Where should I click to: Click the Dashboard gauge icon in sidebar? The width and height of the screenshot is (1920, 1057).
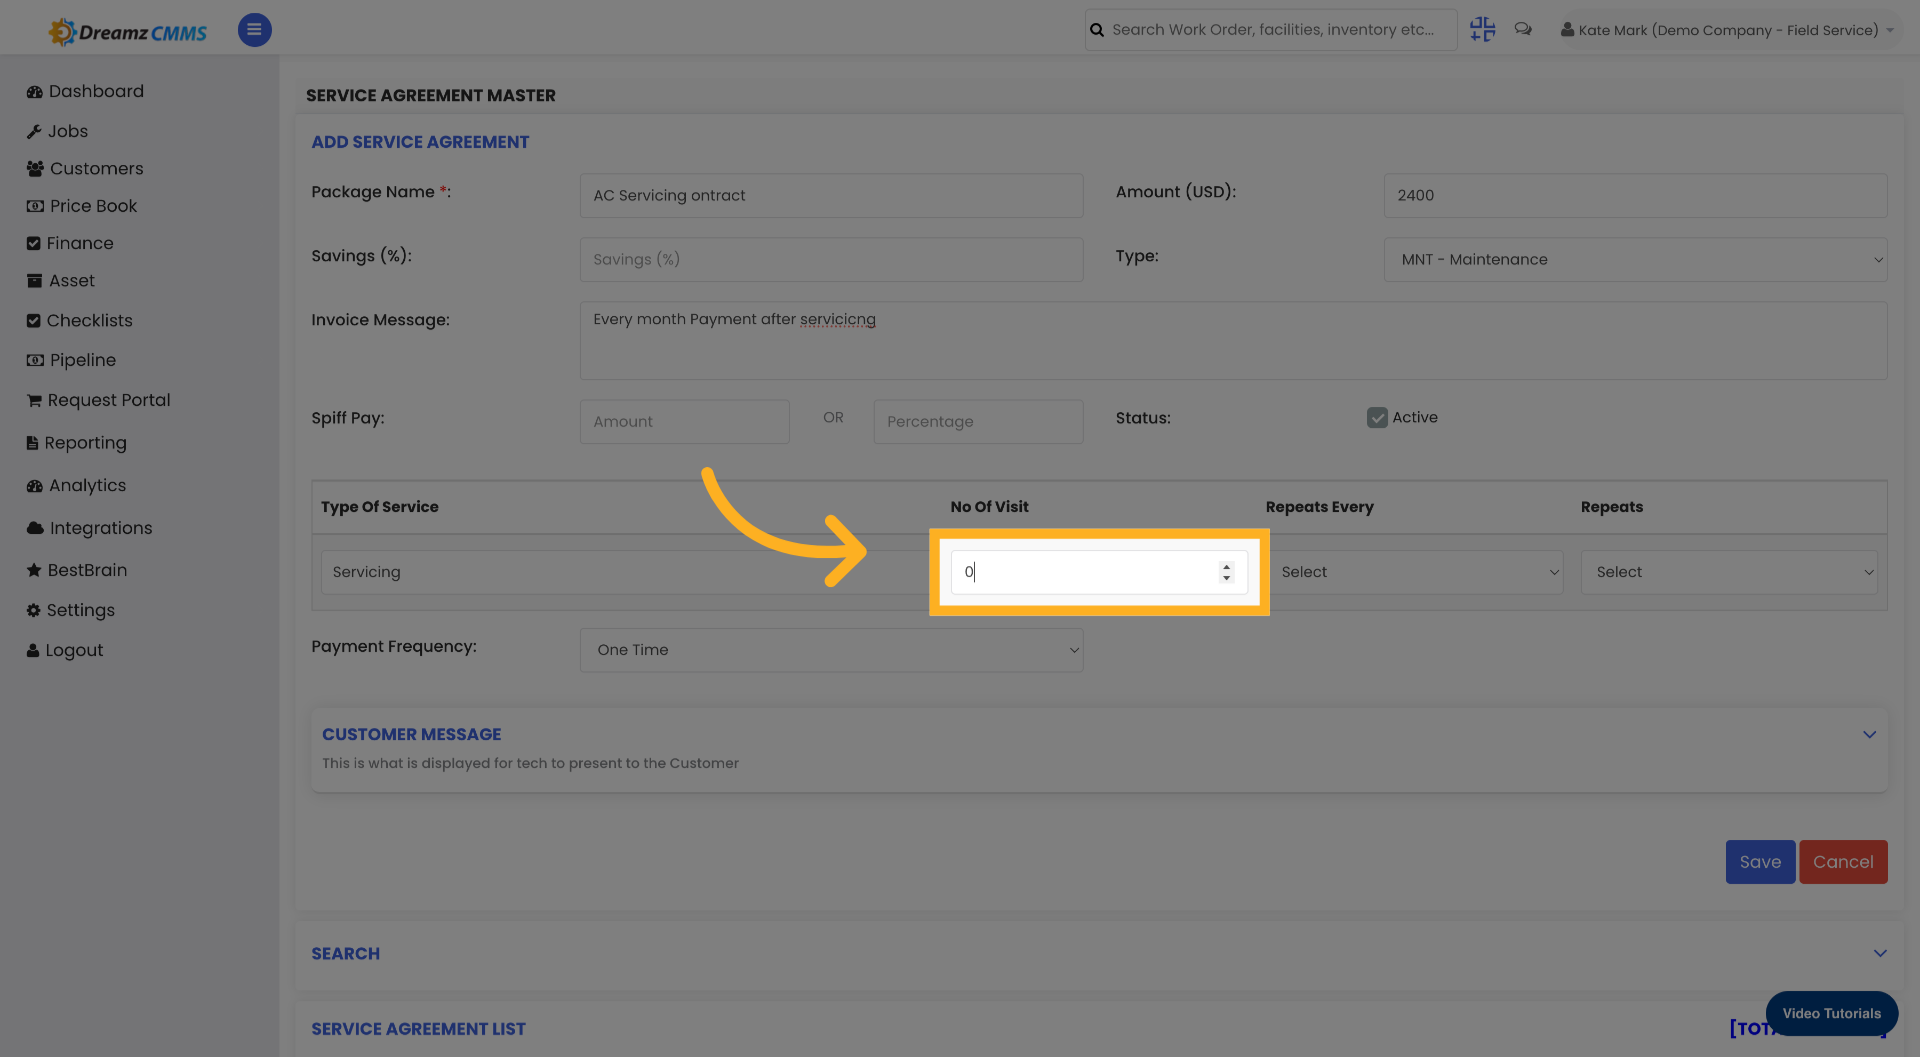pos(34,92)
